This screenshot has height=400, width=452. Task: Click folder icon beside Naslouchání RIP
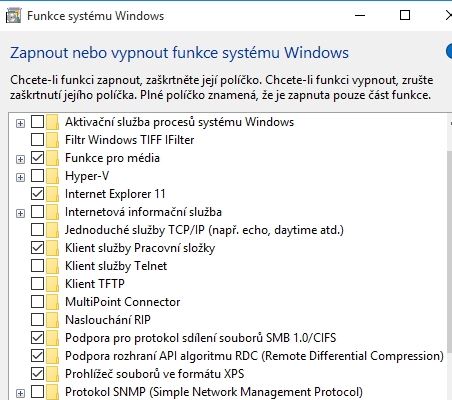tap(52, 320)
